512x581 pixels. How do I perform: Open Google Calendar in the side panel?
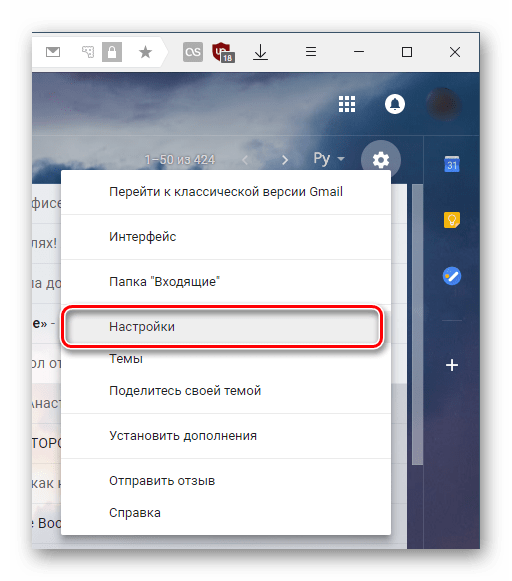pos(452,164)
